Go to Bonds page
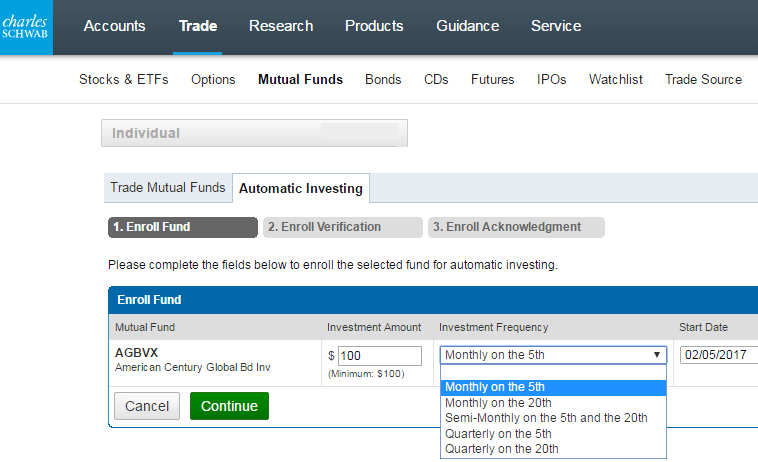The height and width of the screenshot is (462, 758). 383,79
